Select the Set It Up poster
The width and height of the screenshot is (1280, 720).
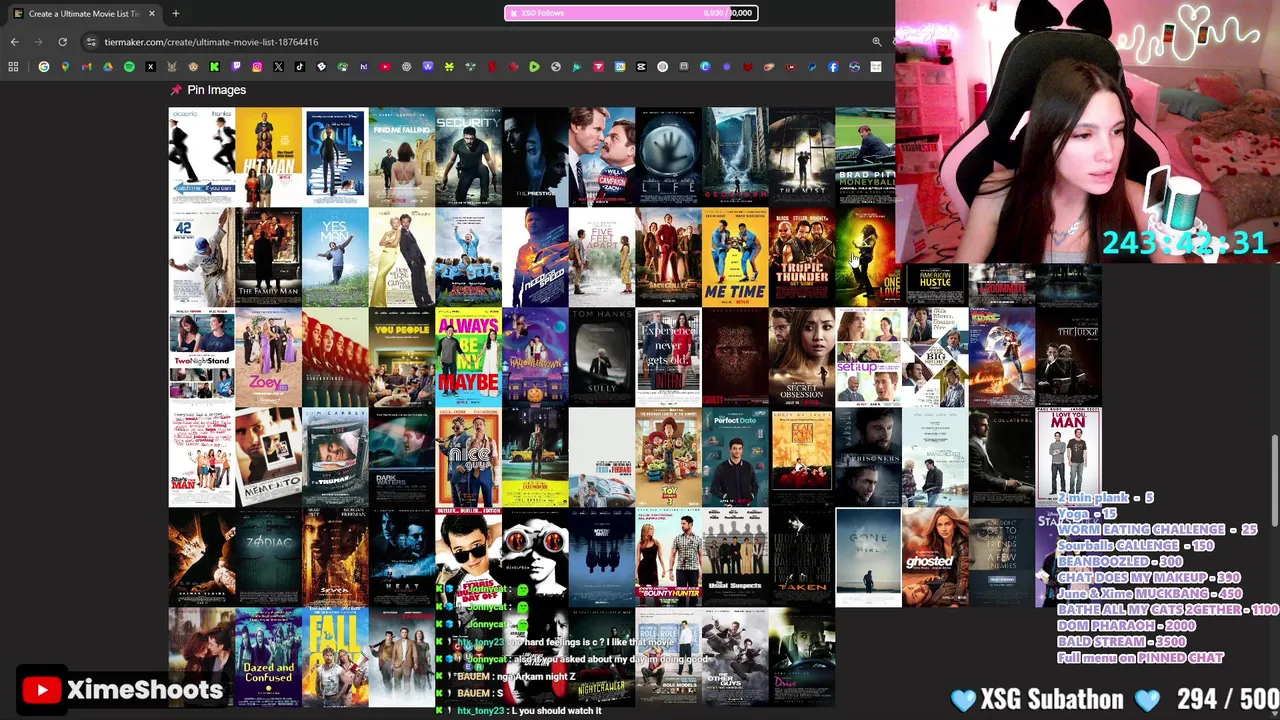[868, 357]
